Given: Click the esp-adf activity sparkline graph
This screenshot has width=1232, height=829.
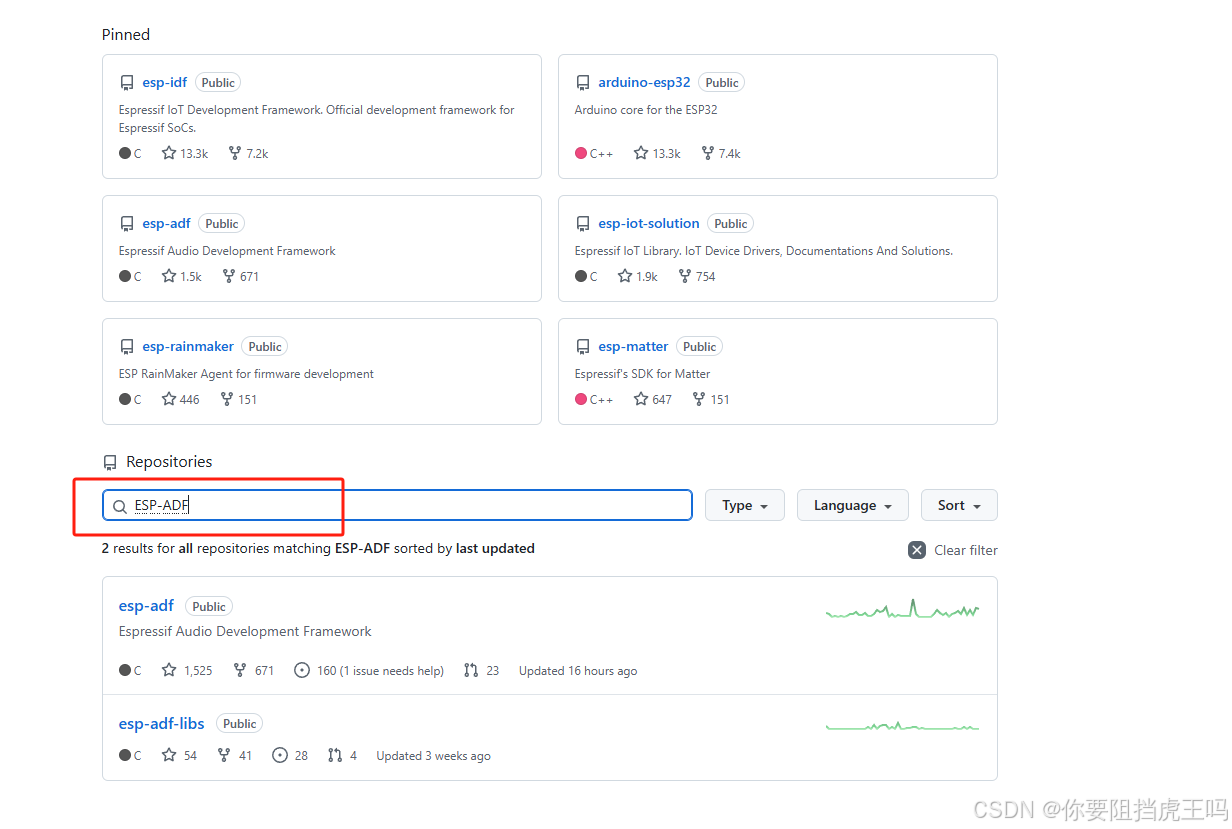Looking at the screenshot, I should (x=902, y=609).
